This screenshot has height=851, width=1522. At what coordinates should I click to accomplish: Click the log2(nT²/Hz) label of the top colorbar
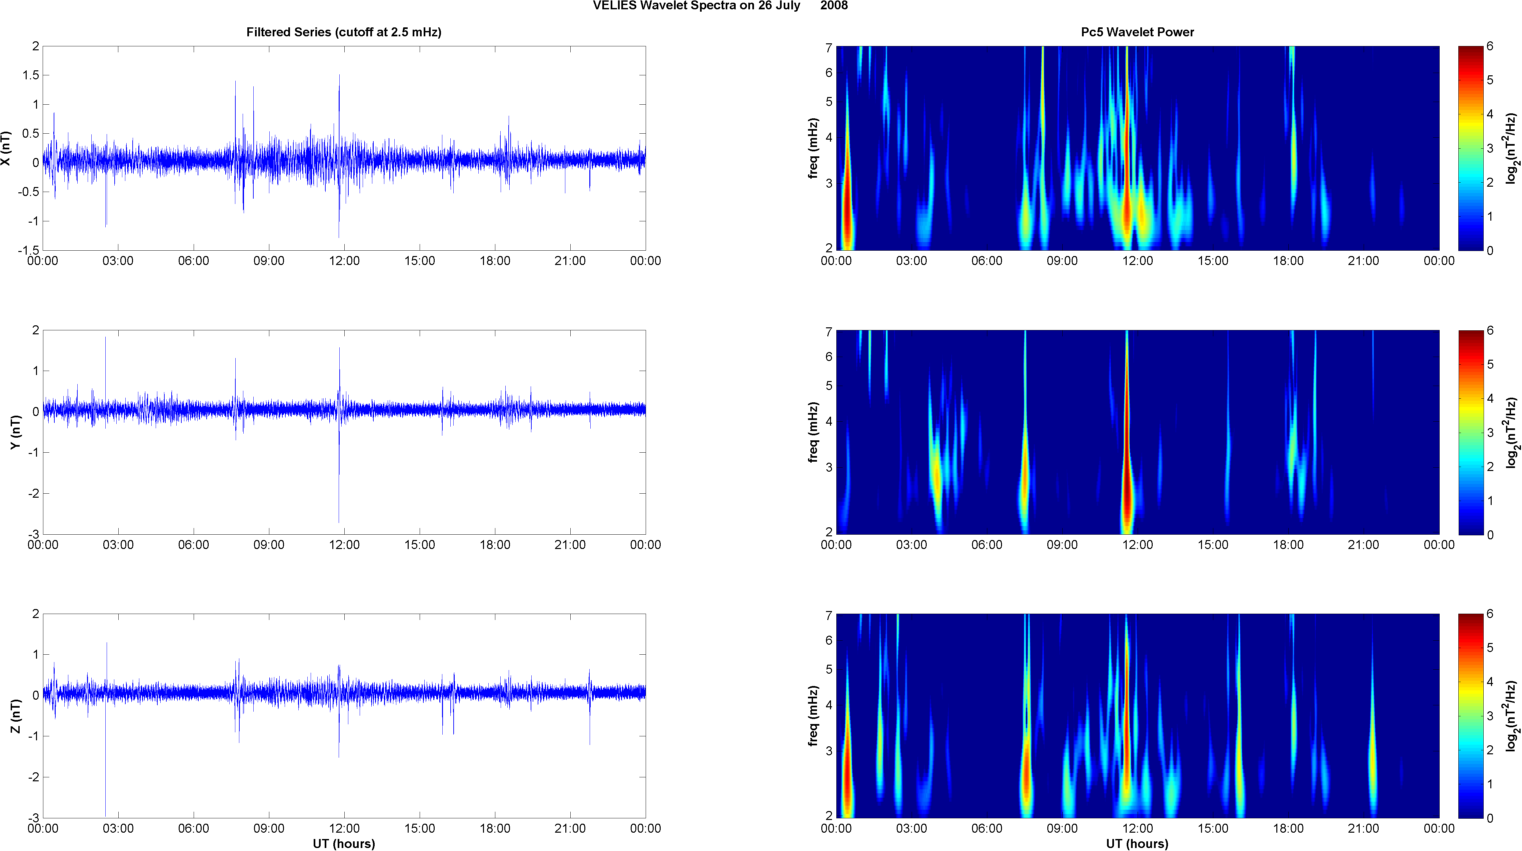(1513, 148)
